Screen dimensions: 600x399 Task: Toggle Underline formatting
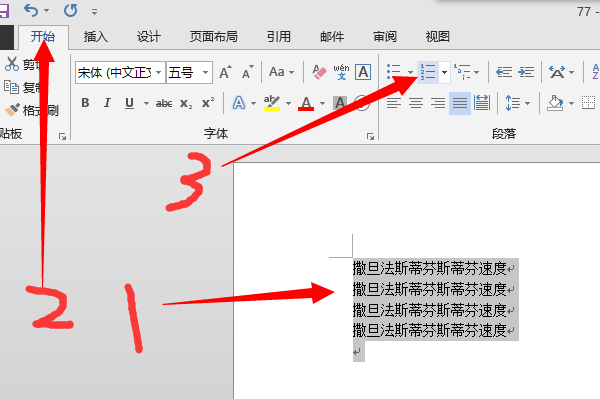click(x=129, y=103)
